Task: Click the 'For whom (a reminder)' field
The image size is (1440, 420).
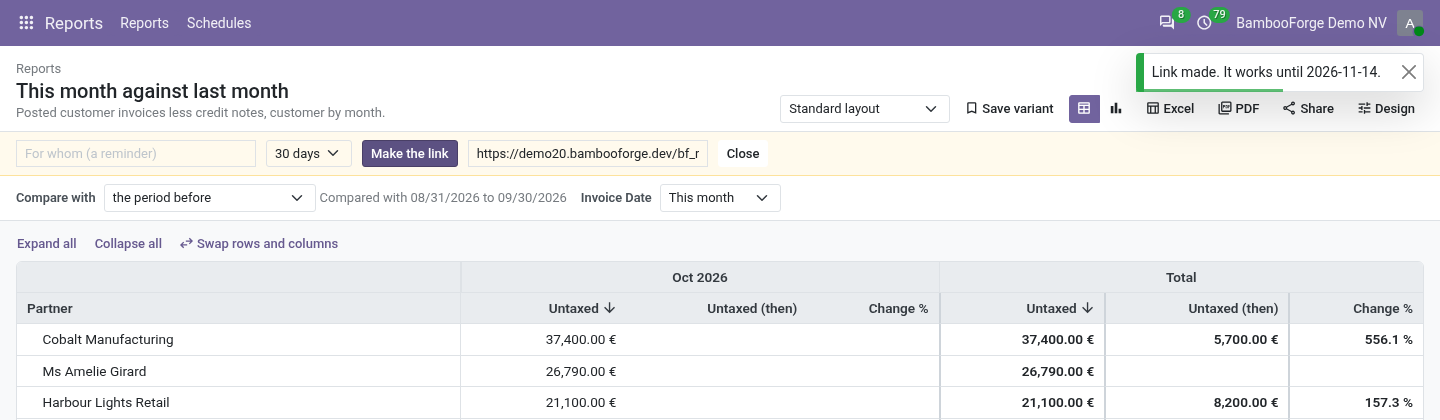Action: point(136,154)
